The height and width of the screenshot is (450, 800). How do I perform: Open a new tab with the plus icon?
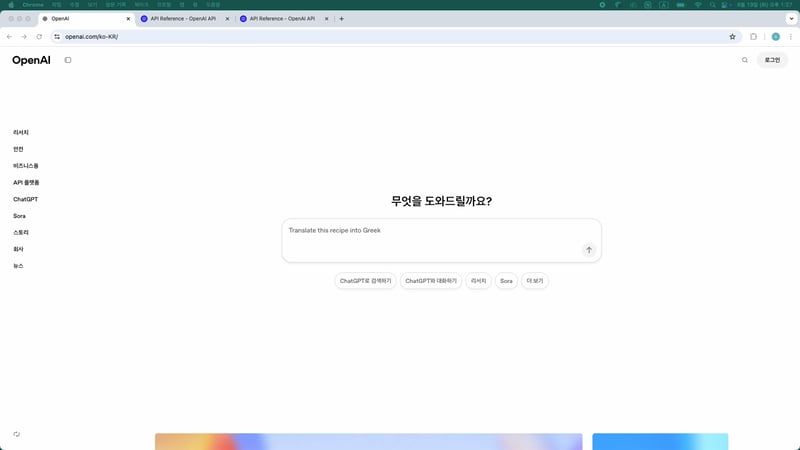click(x=342, y=18)
